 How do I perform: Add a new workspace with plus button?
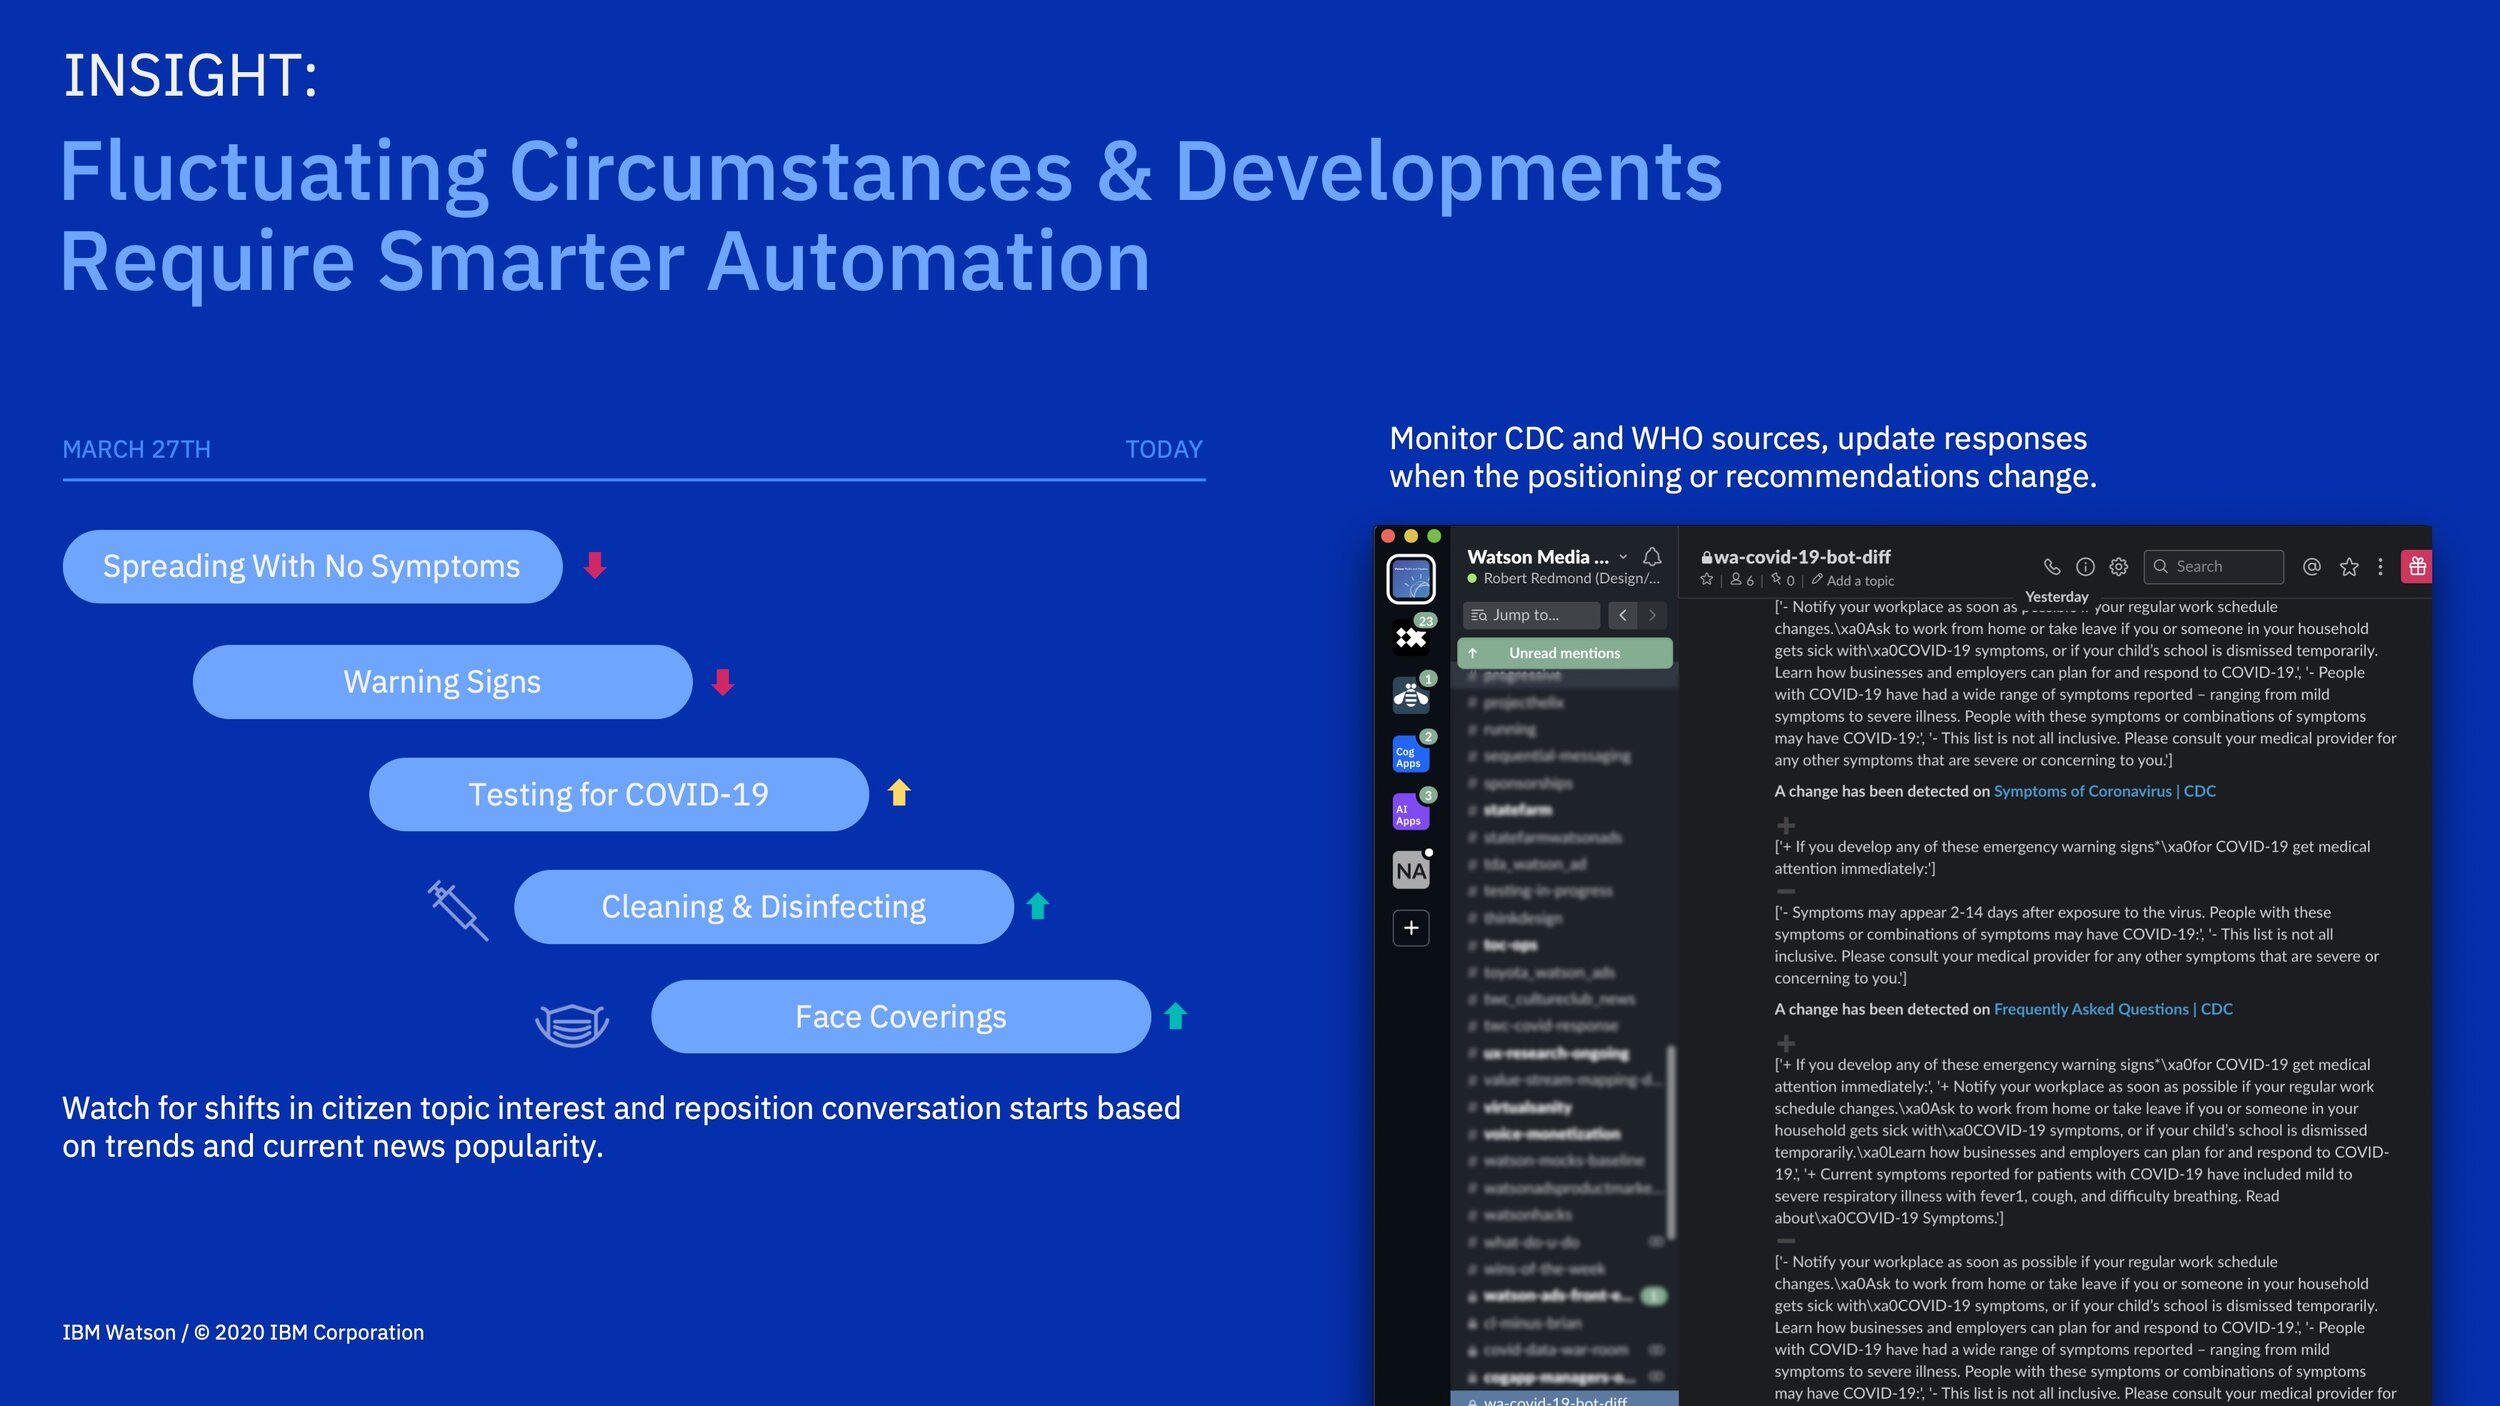1411,928
